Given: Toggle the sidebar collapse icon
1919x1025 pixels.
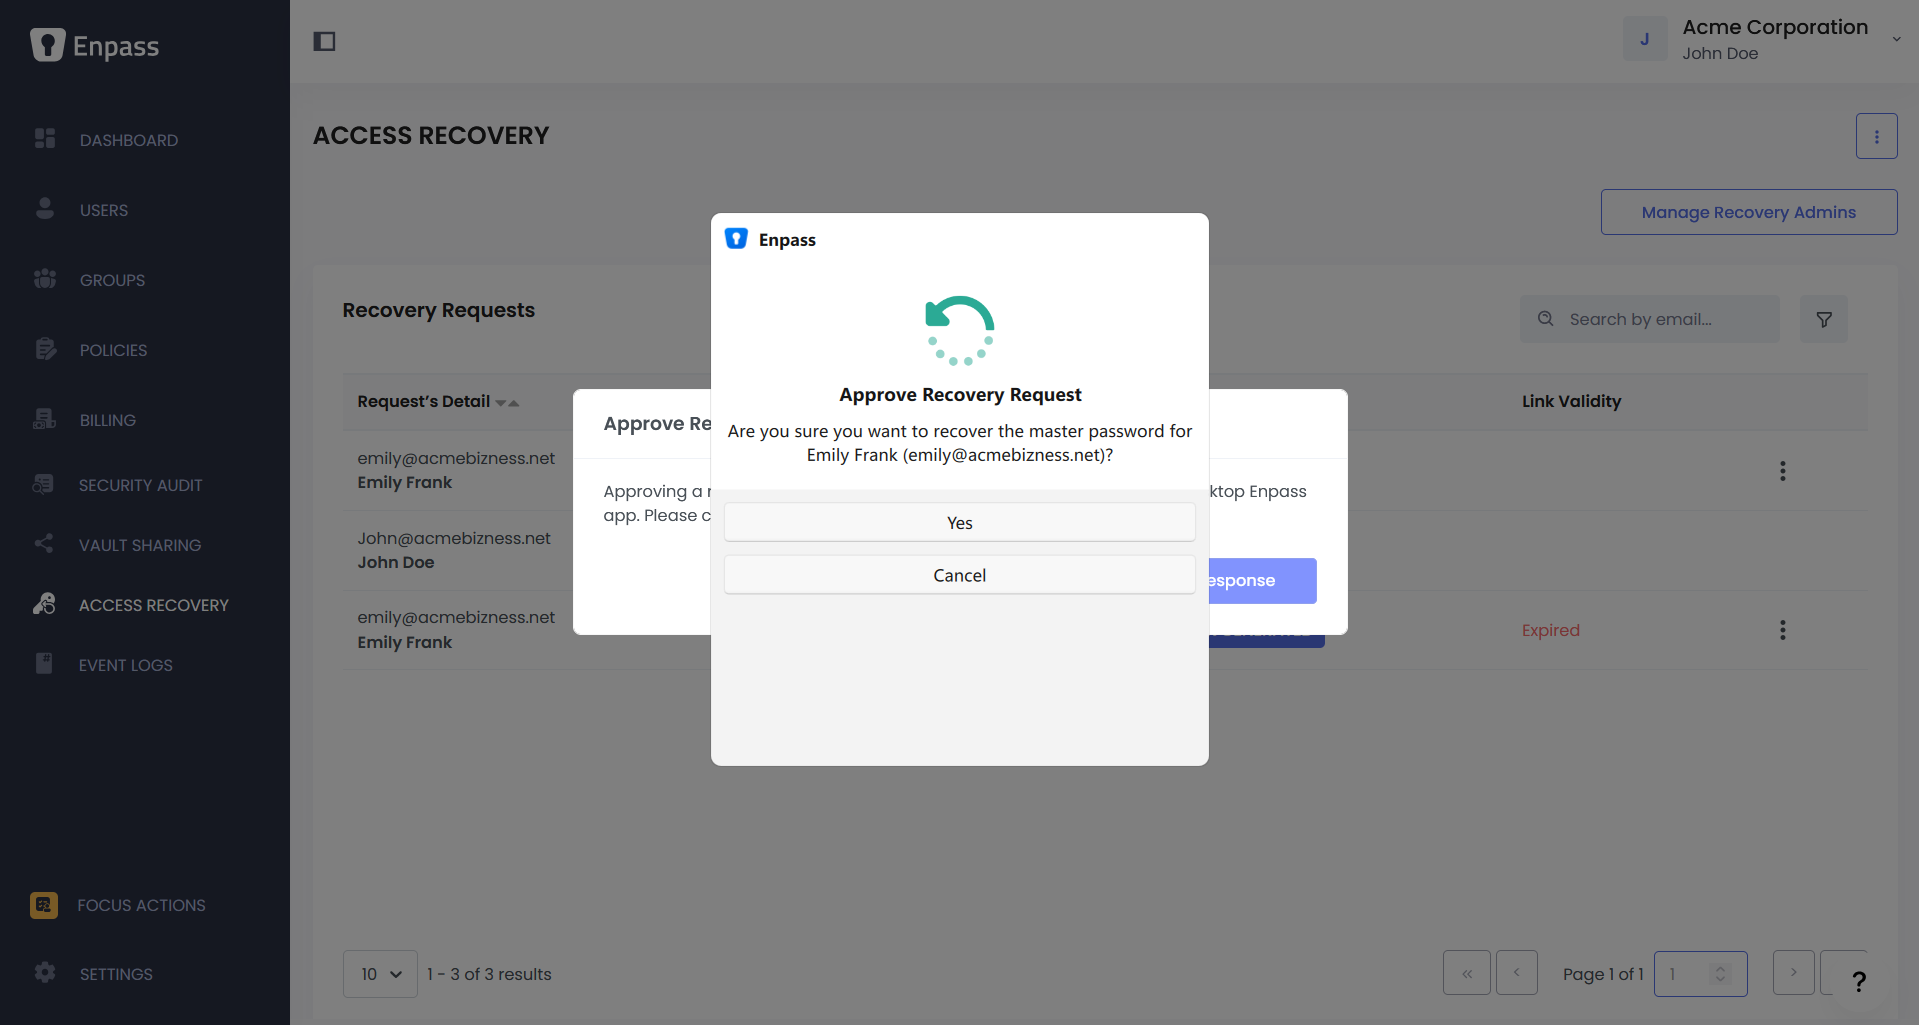Looking at the screenshot, I should [324, 41].
